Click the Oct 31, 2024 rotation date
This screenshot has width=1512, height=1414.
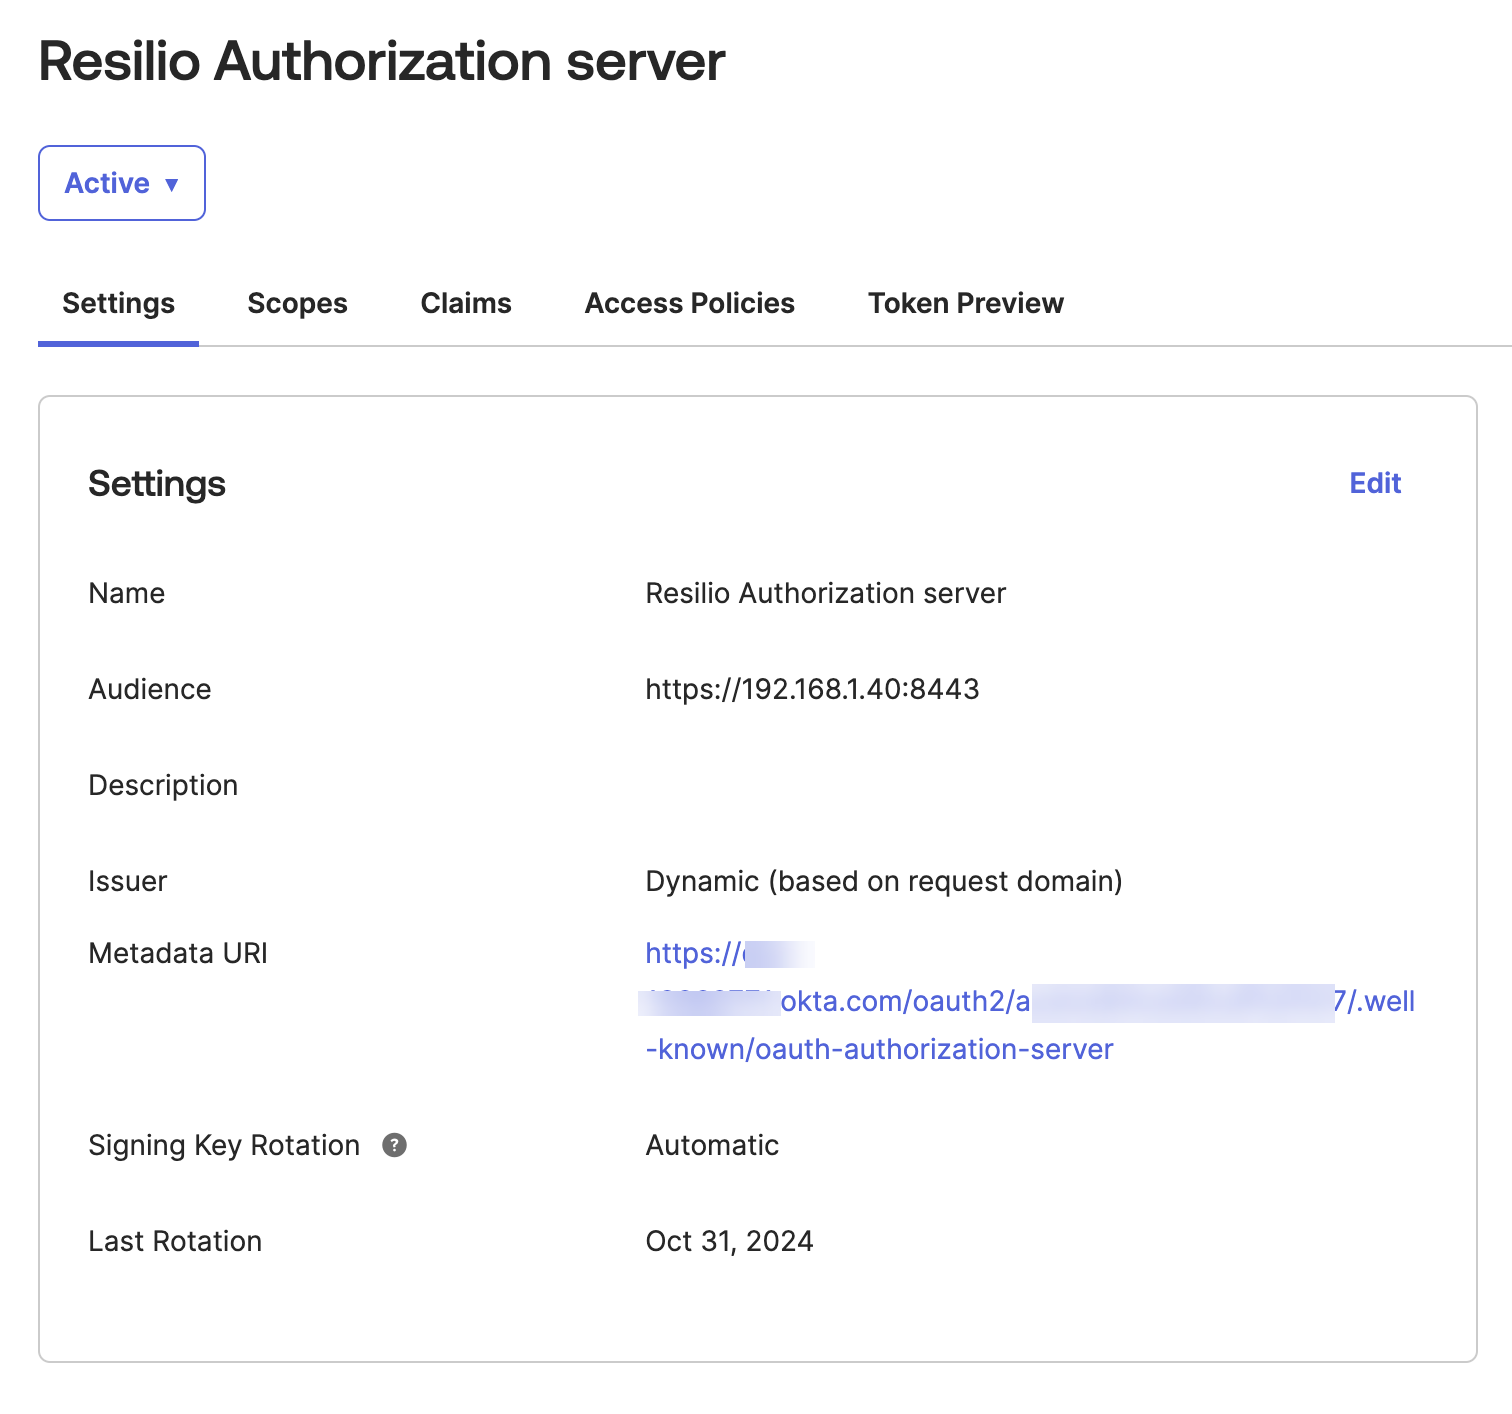click(729, 1241)
